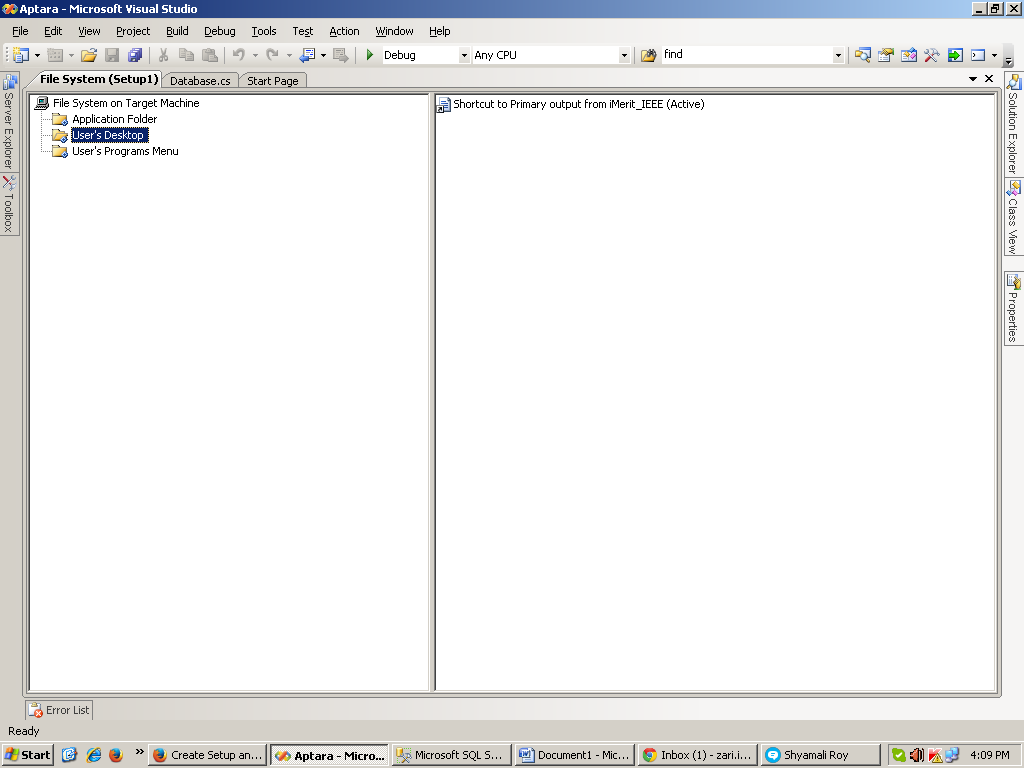Select Shortcut to Primary output from iMerit_IEEE
Image resolution: width=1024 pixels, height=768 pixels.
579,104
